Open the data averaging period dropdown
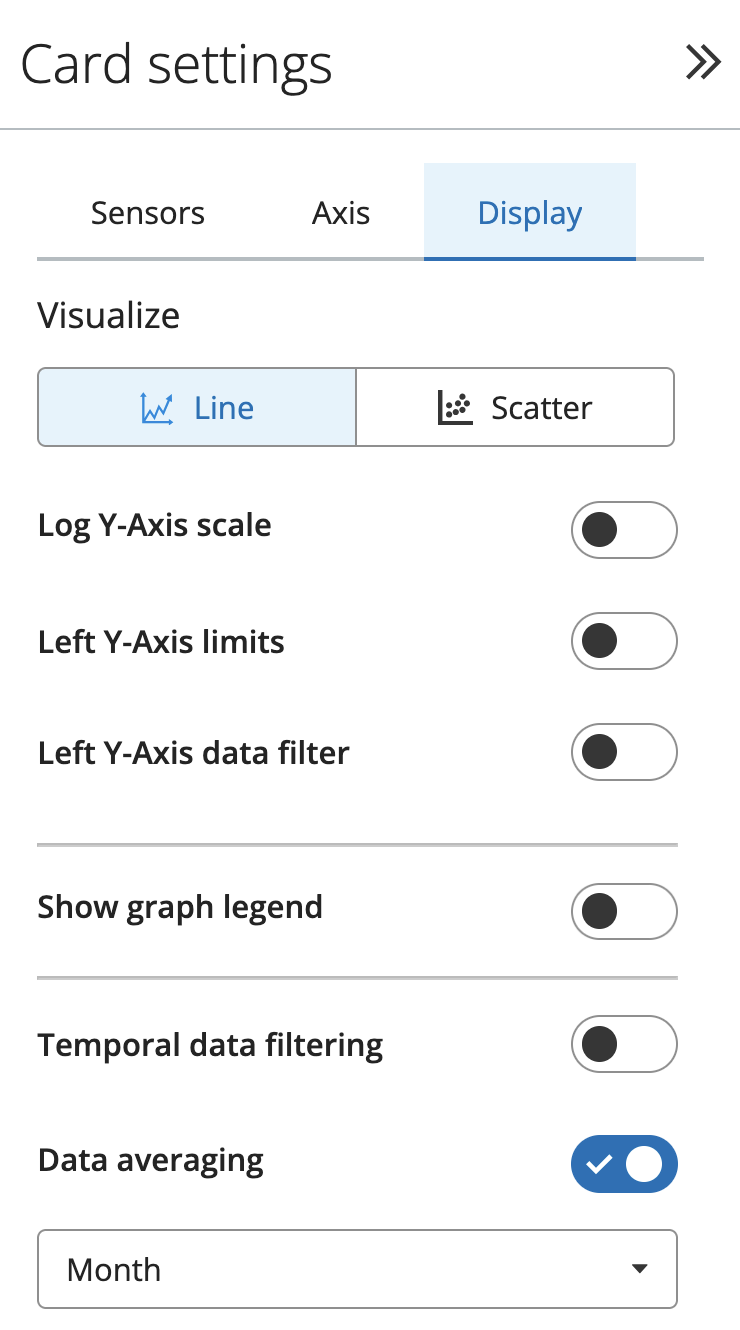740x1330 pixels. point(357,1268)
